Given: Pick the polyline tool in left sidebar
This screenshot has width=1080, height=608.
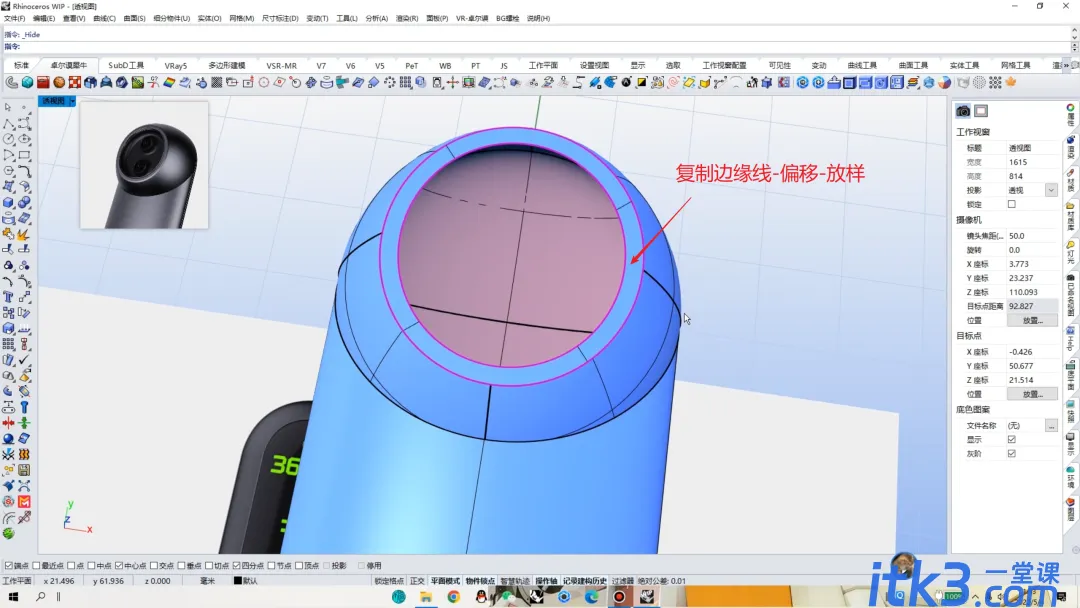Looking at the screenshot, I should coord(8,123).
